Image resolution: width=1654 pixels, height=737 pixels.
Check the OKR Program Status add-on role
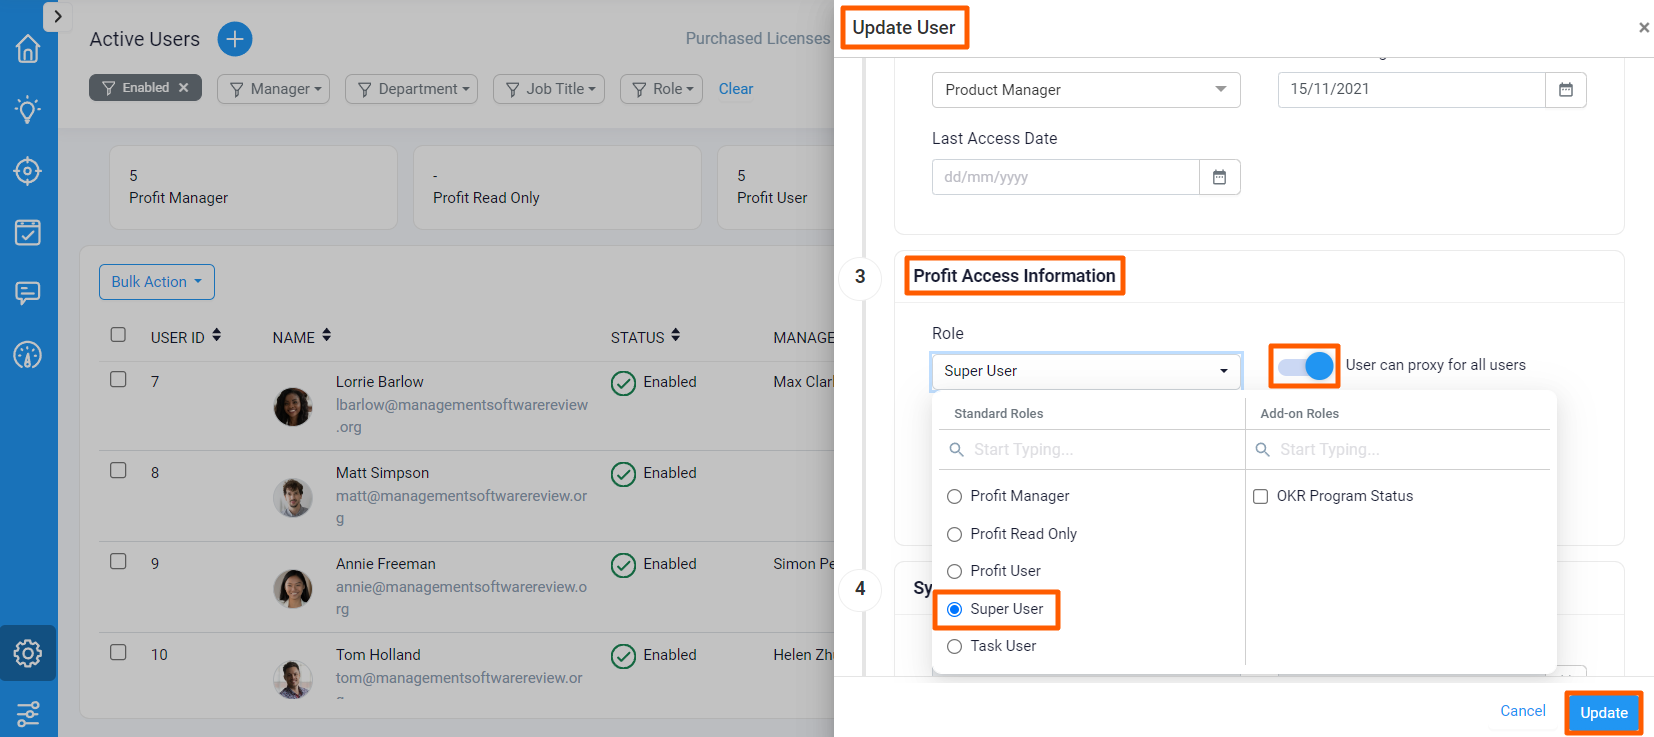pos(1261,496)
